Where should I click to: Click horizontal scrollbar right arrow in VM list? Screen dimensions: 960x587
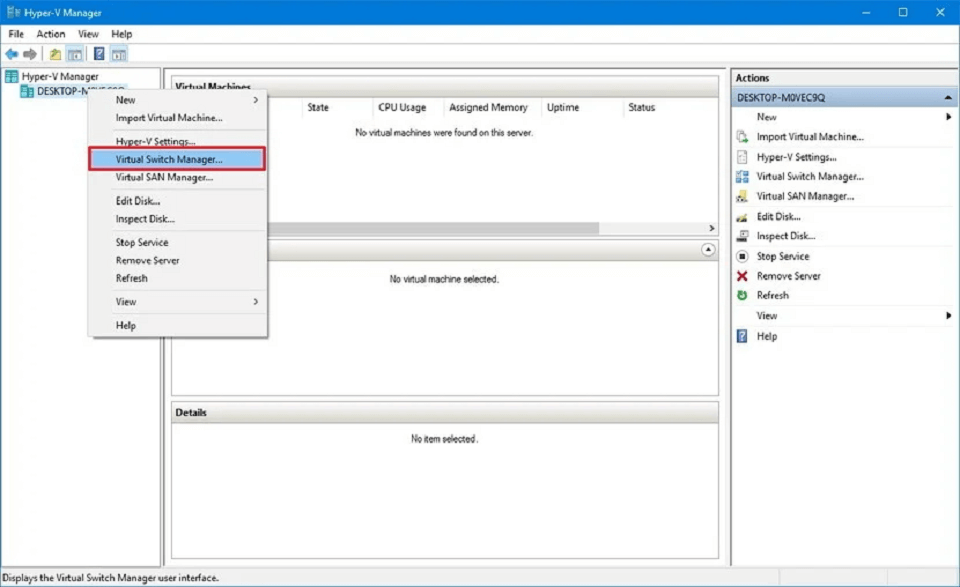711,228
